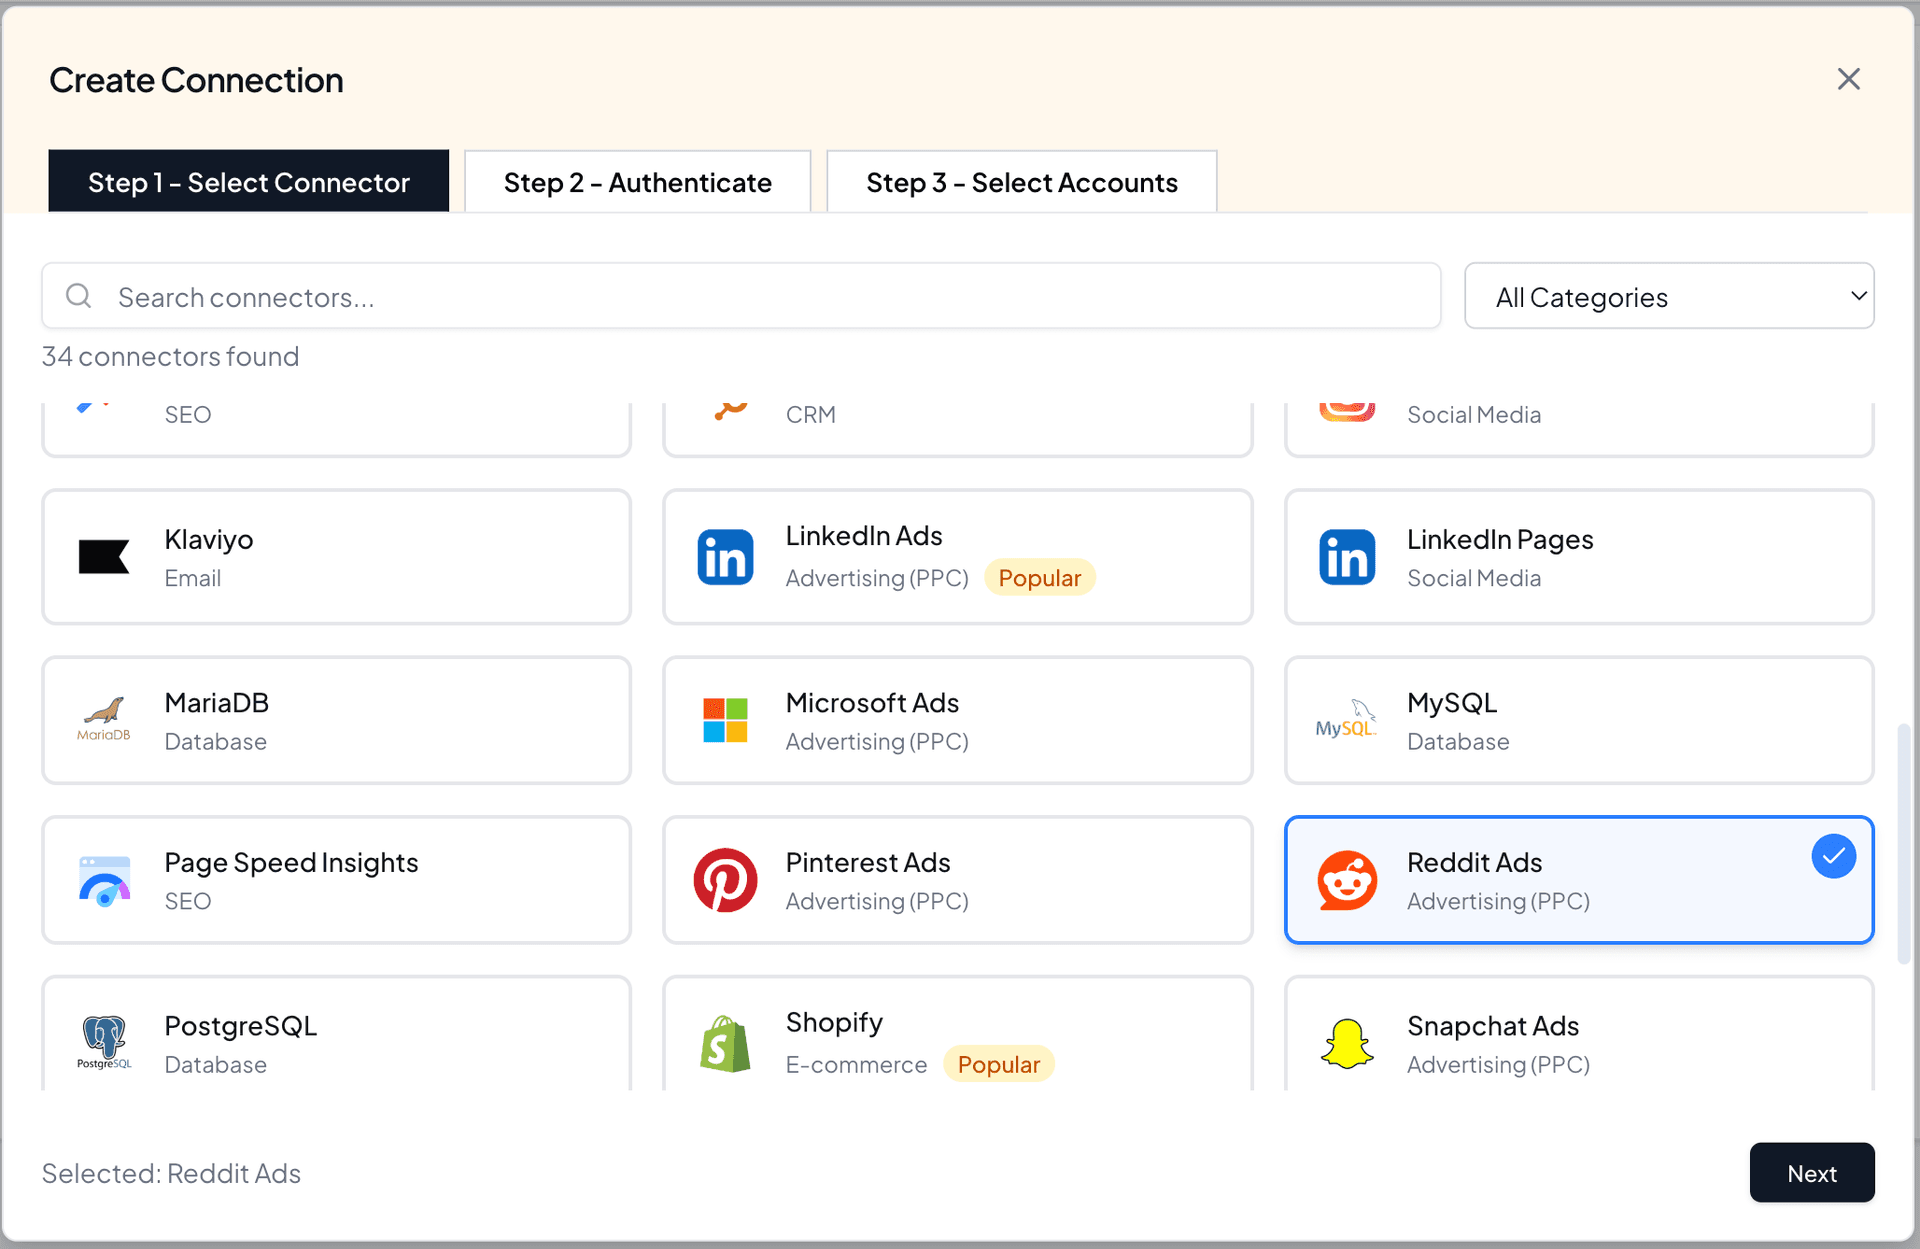The width and height of the screenshot is (1920, 1249).
Task: Click the Next button
Action: click(x=1812, y=1172)
